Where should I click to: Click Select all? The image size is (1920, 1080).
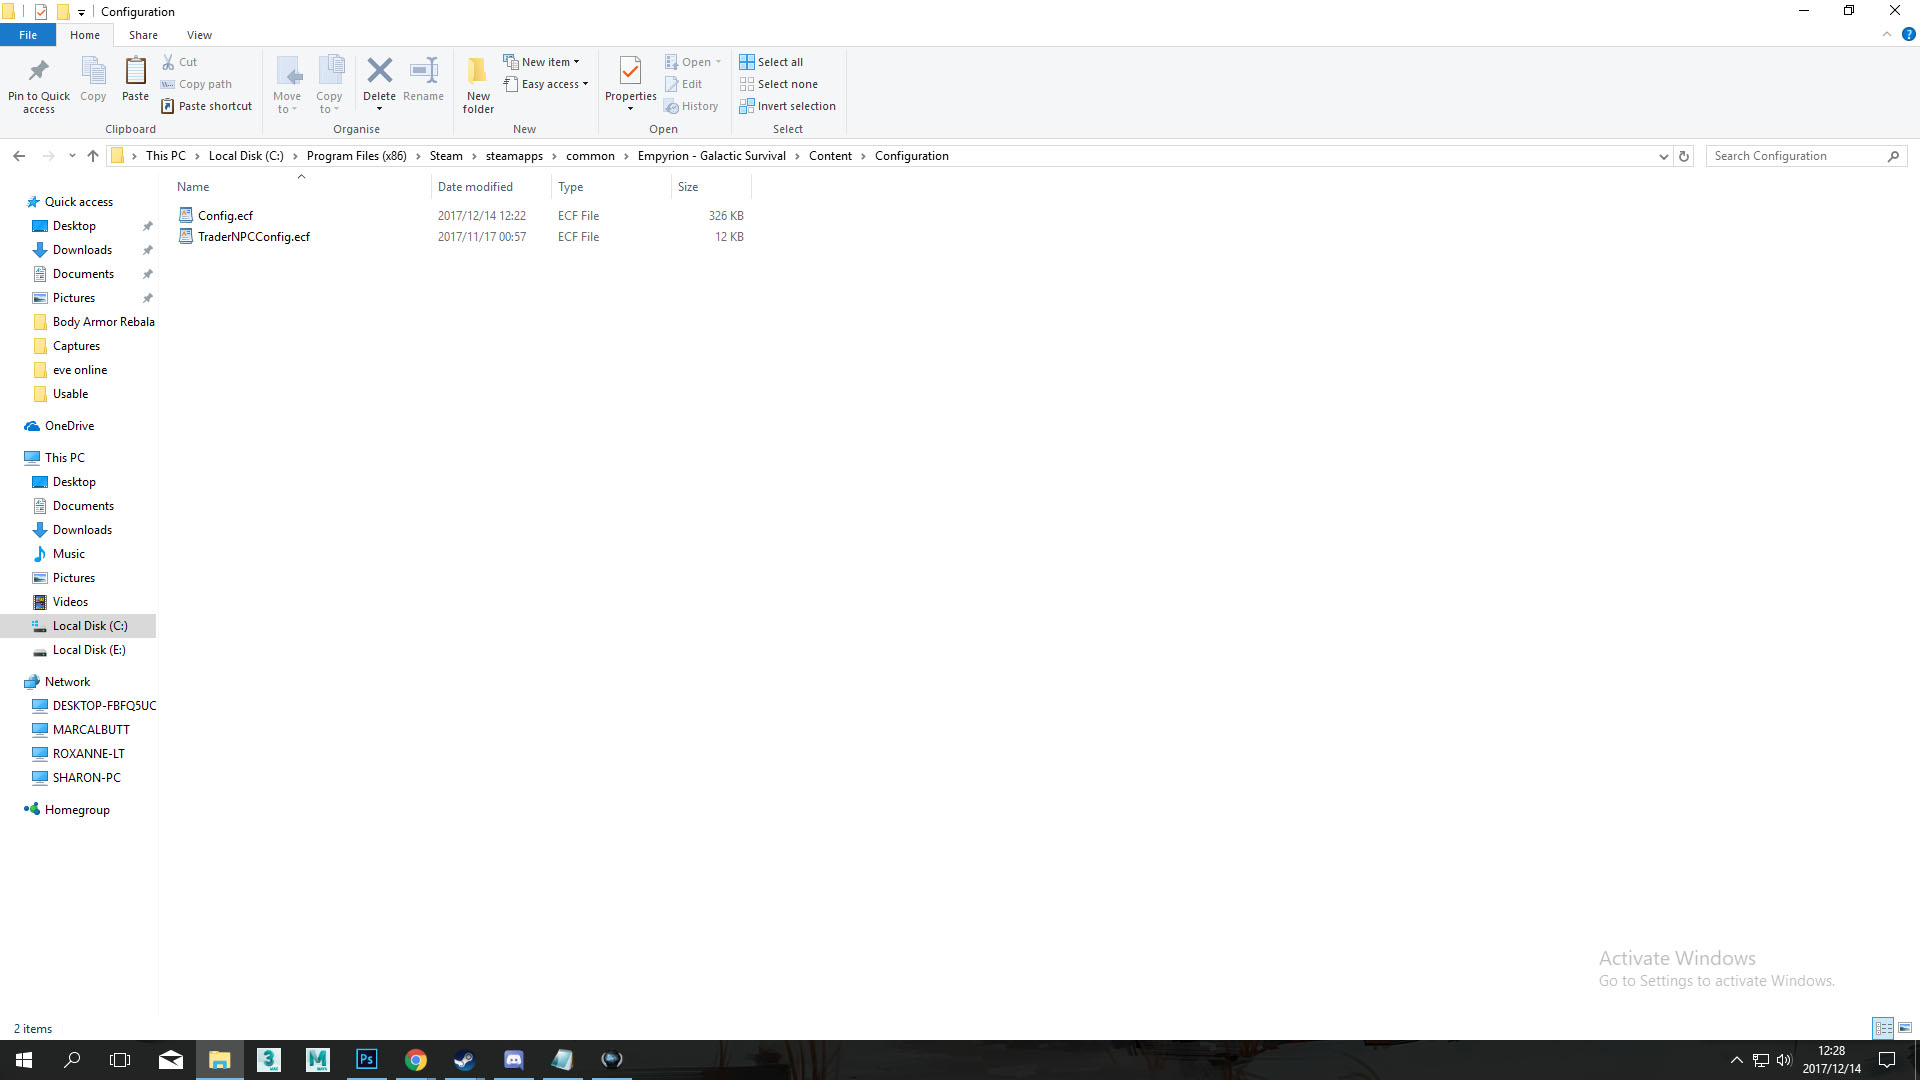[771, 62]
